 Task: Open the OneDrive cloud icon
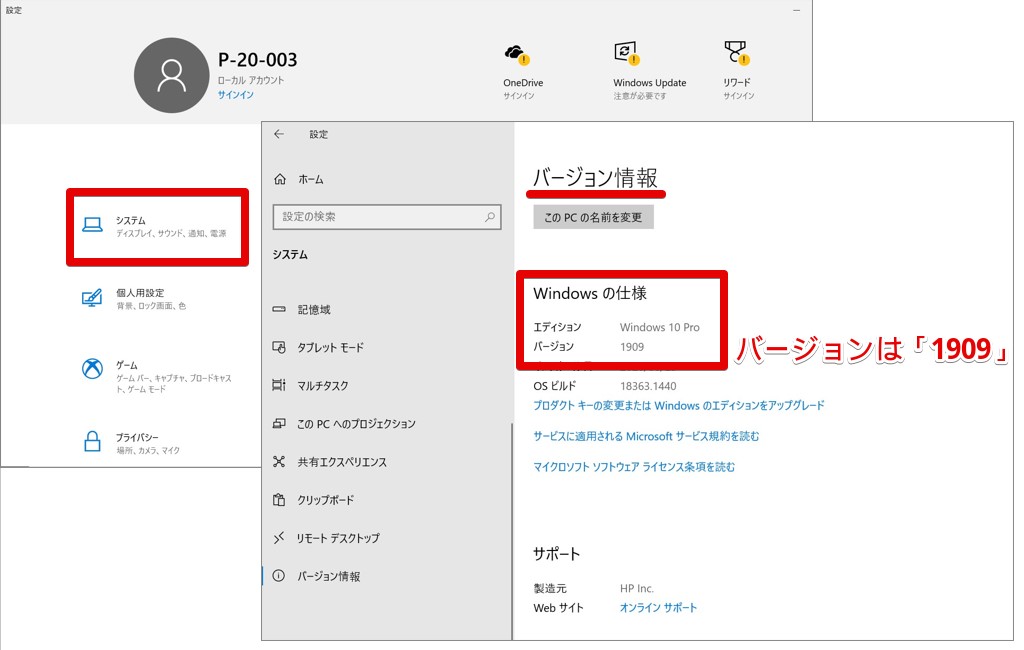click(x=517, y=54)
